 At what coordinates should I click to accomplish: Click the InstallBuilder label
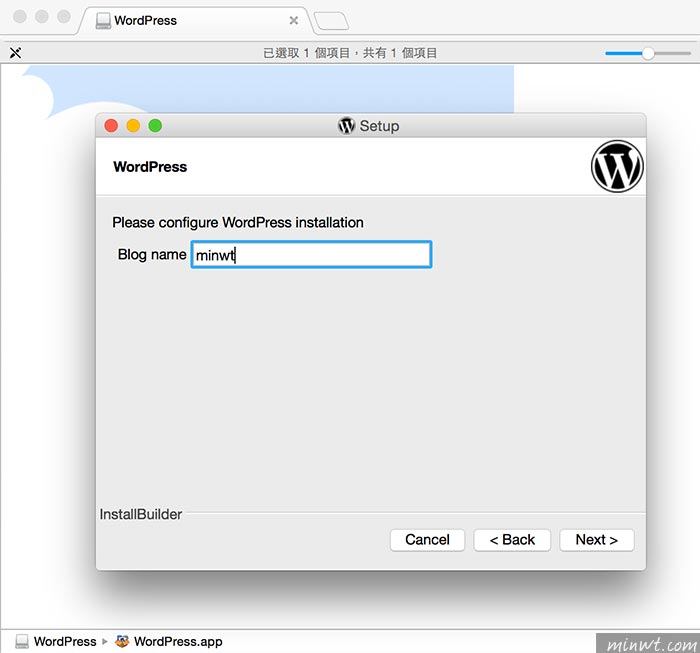141,514
